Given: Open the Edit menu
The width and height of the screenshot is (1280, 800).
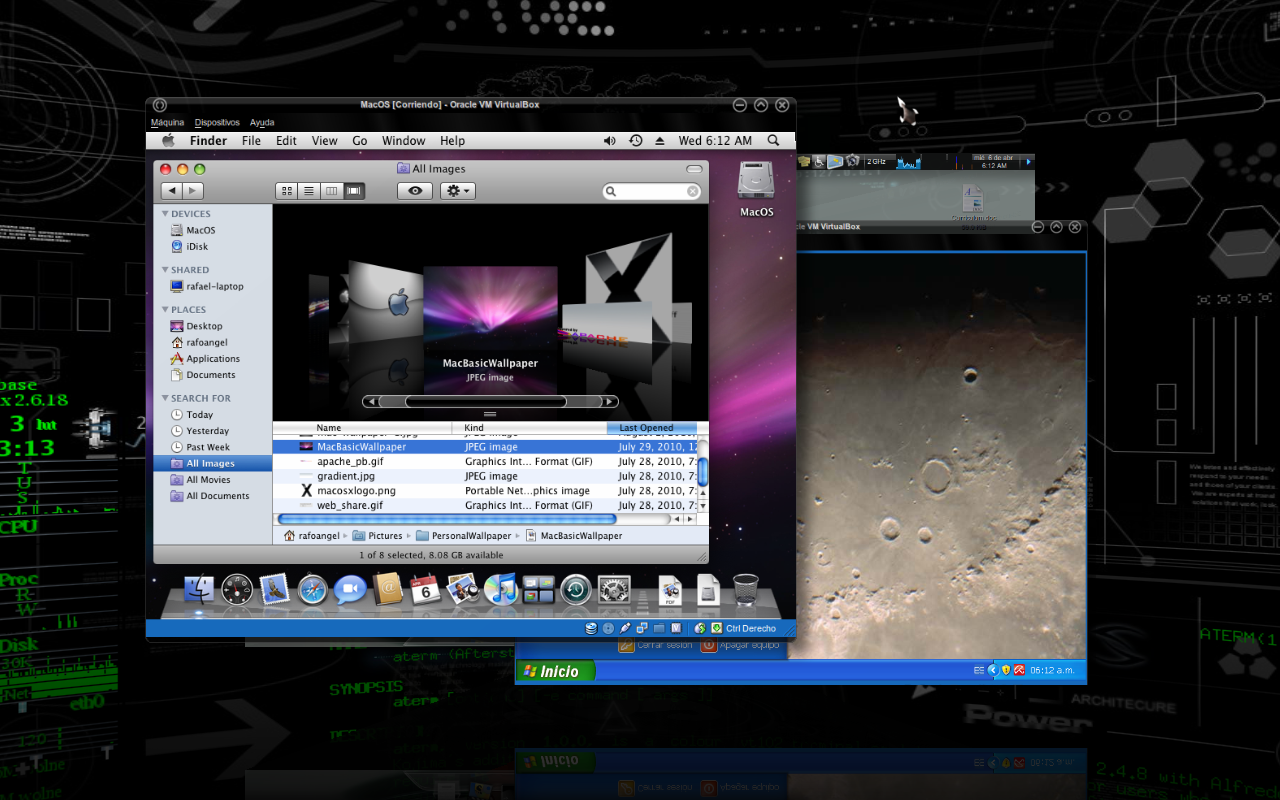Looking at the screenshot, I should point(286,141).
